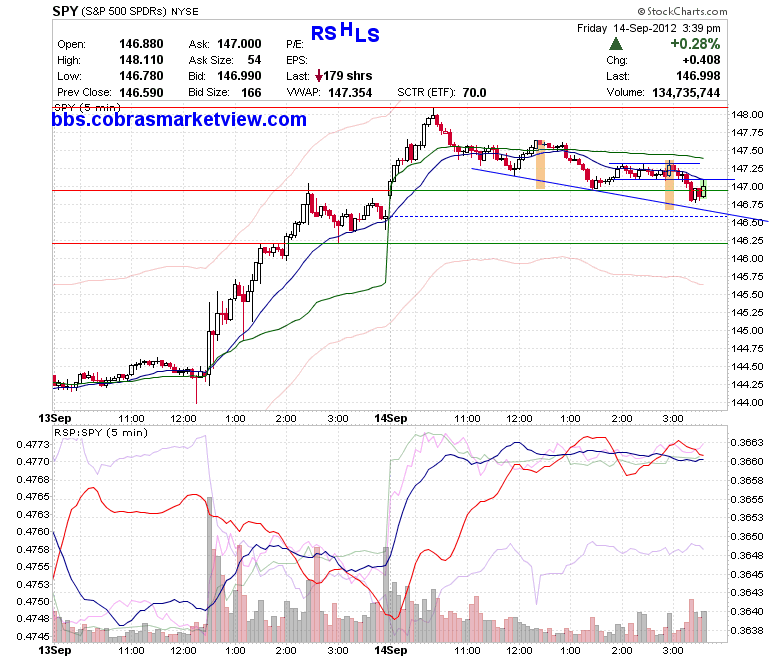Click the 0.3638 right ratio axis label
Image resolution: width=780 pixels, height=659 pixels.
747,631
